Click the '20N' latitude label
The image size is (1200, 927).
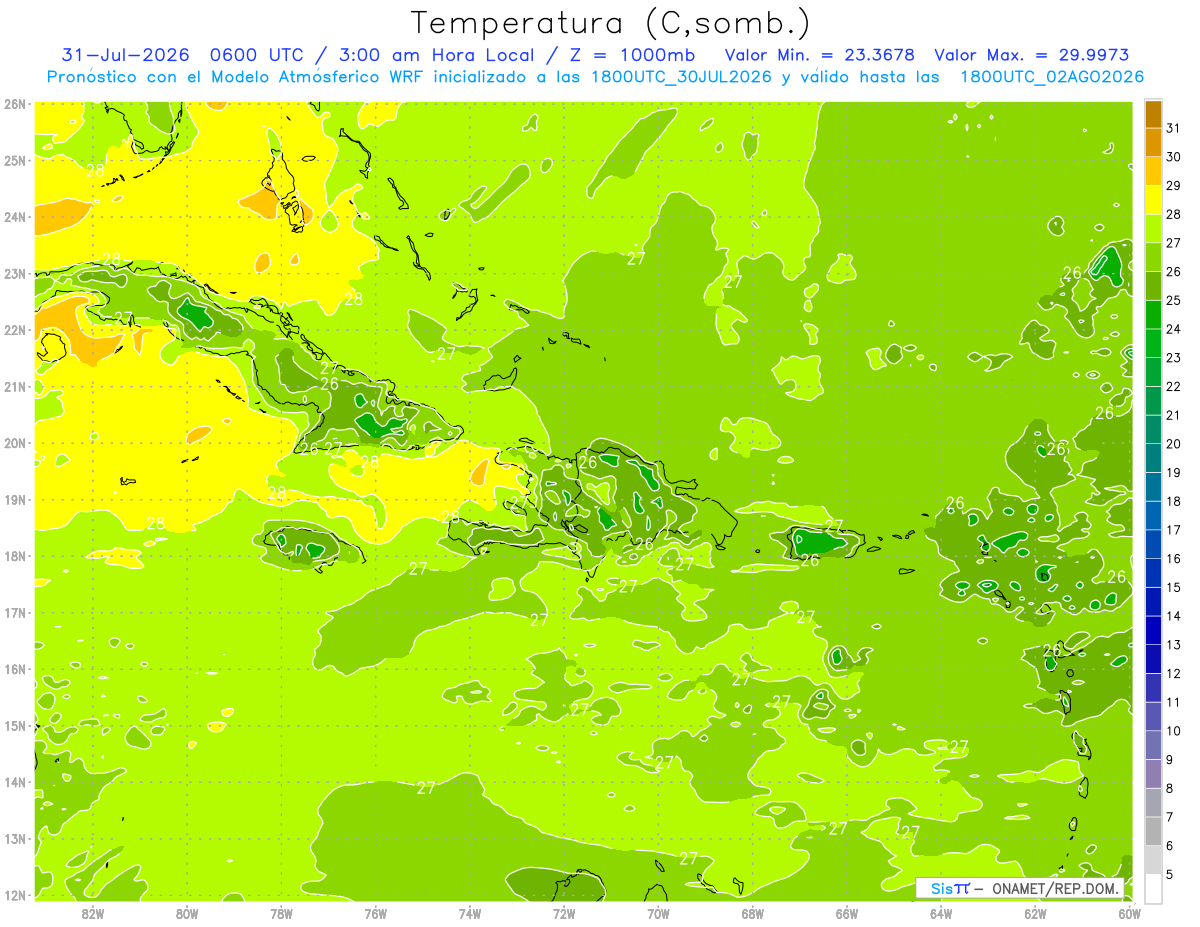(x=15, y=443)
